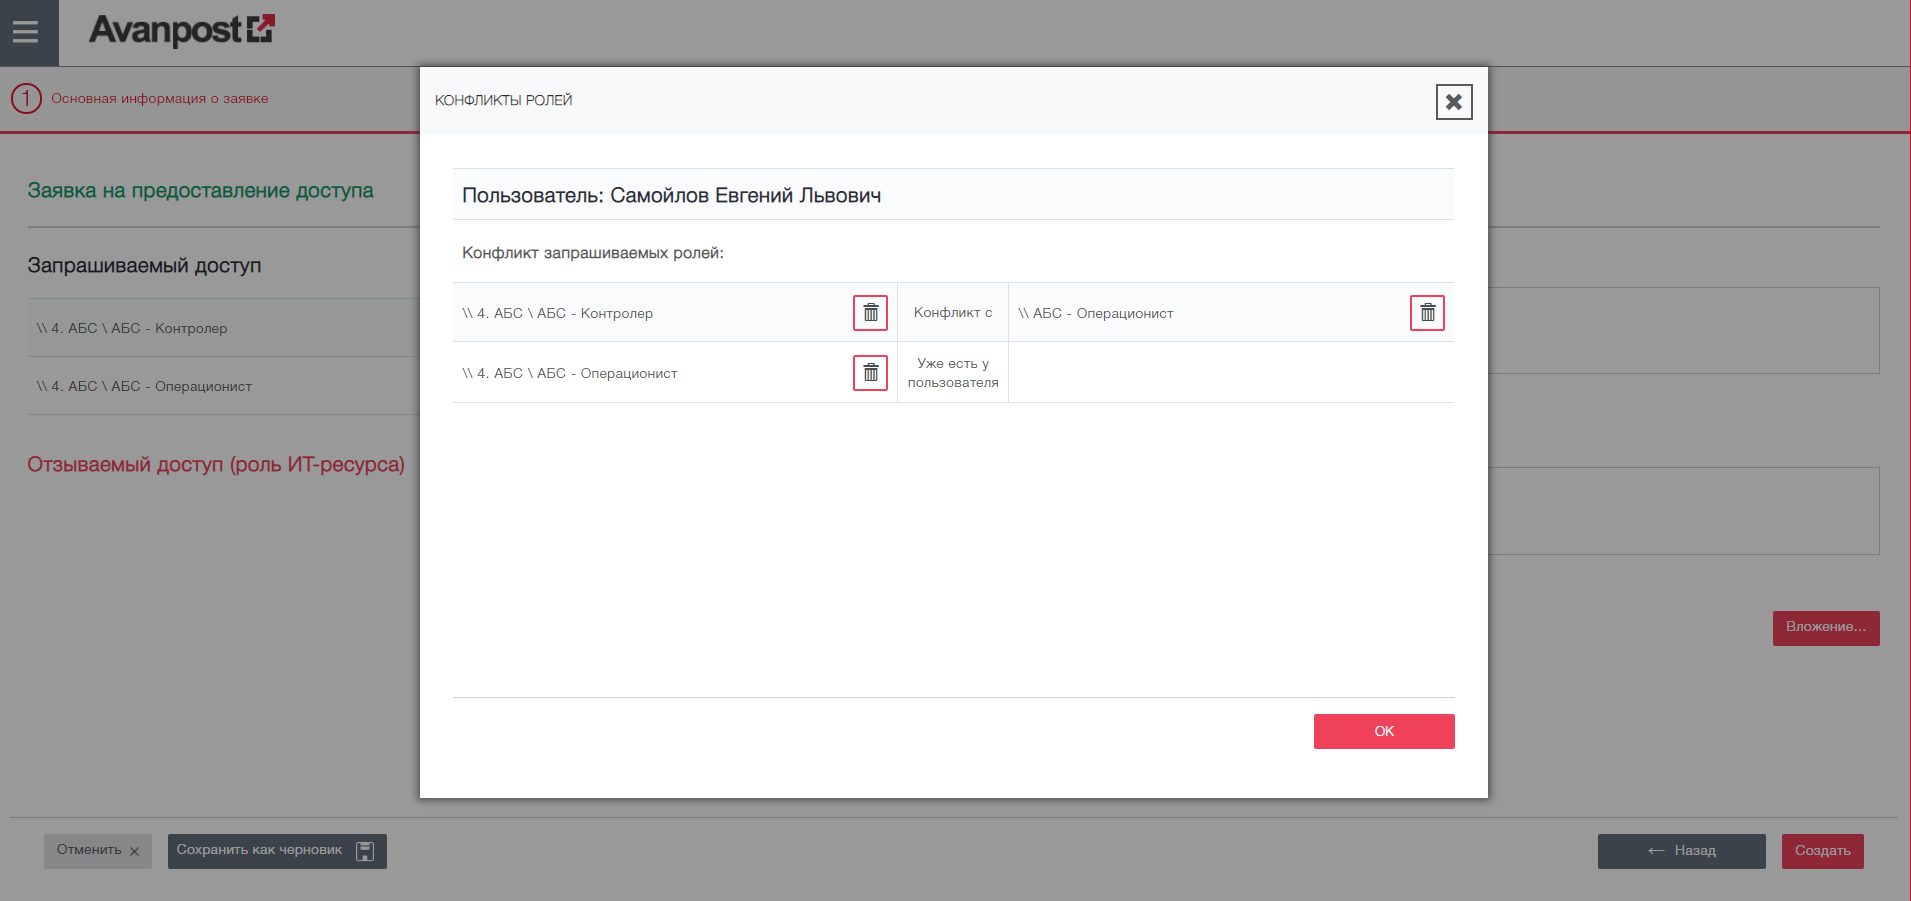The height and width of the screenshot is (901, 1911).
Task: Click the Avanpost logo
Action: pyautogui.click(x=182, y=30)
